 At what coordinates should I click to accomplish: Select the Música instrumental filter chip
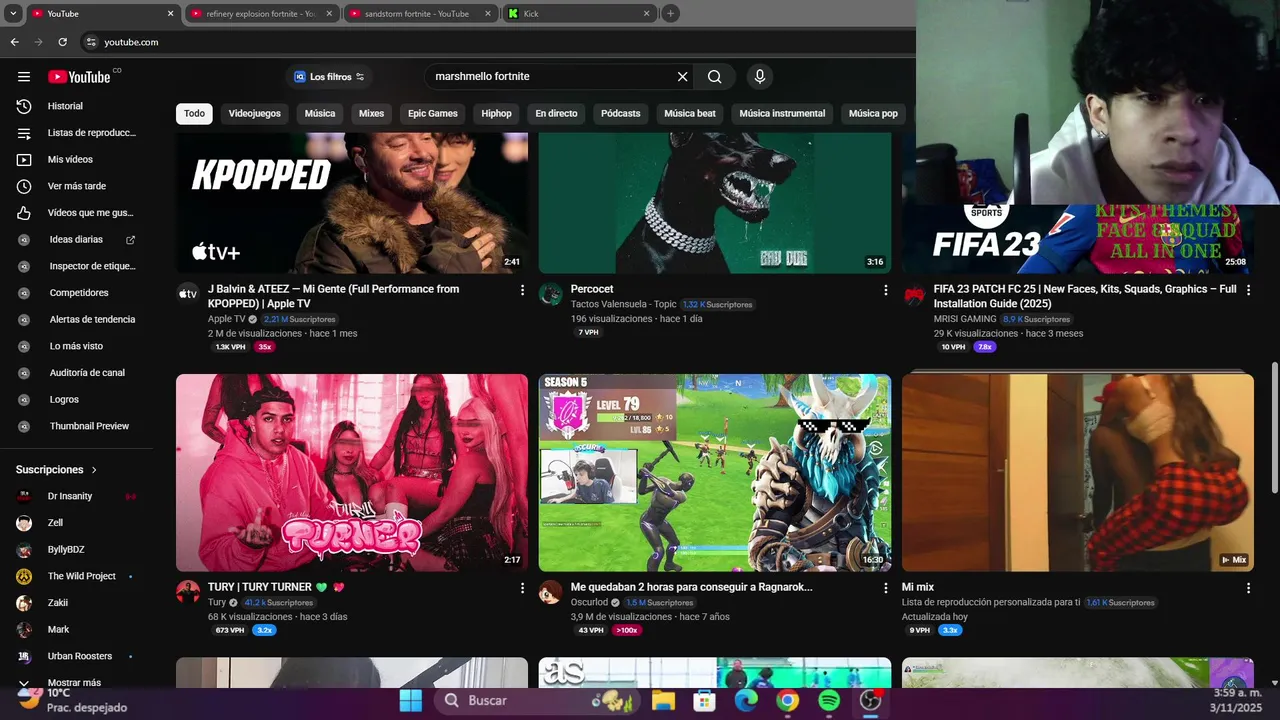[782, 114]
